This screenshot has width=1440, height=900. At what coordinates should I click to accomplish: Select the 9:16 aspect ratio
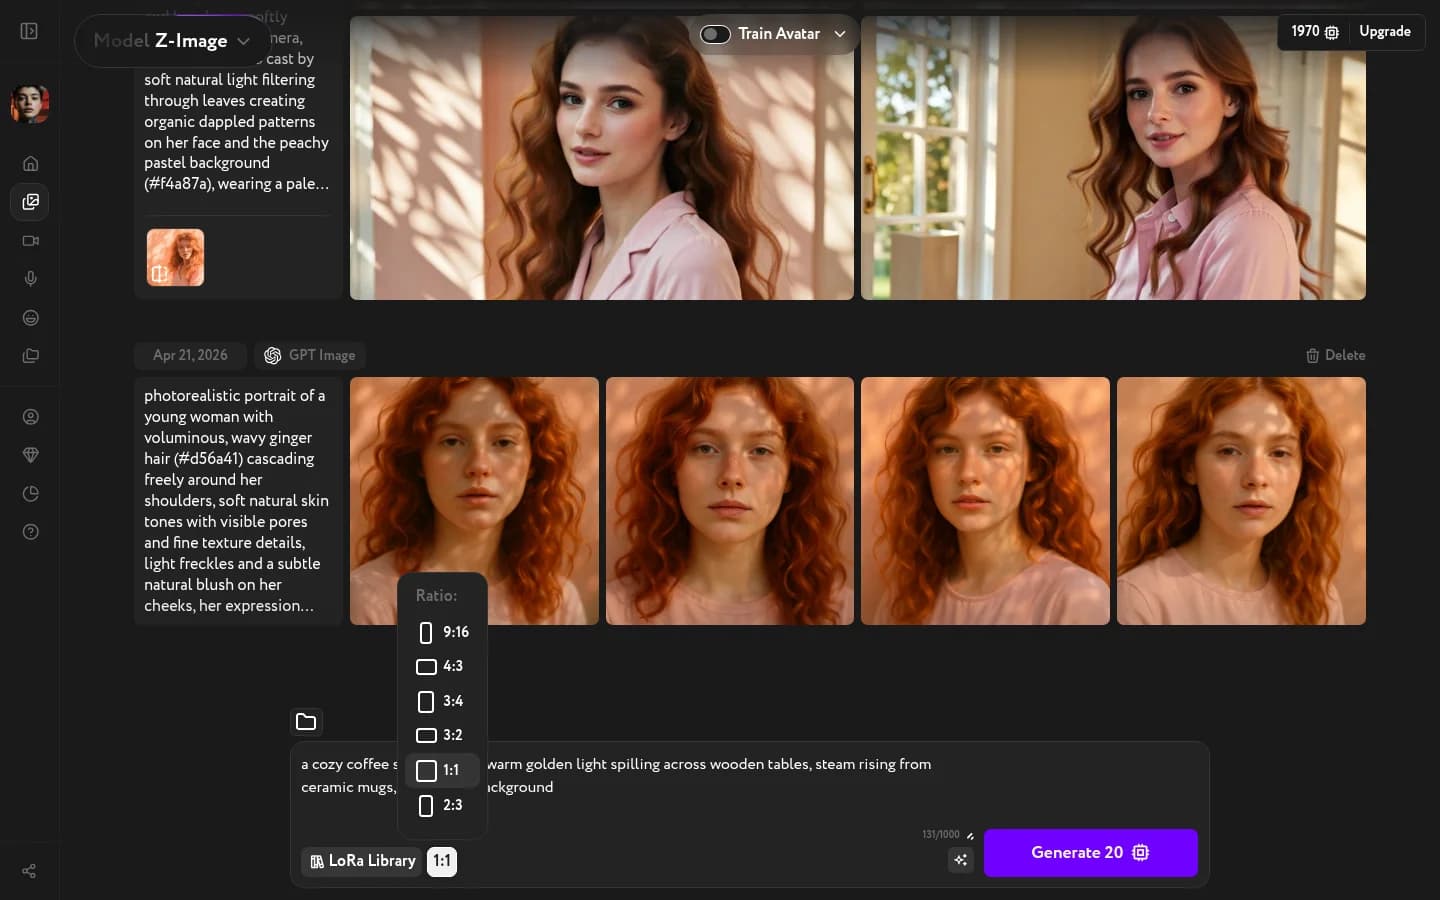(443, 632)
